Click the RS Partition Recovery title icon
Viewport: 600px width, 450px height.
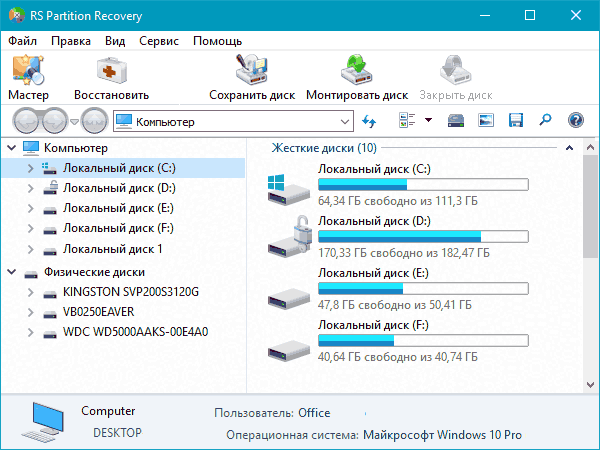(x=17, y=15)
